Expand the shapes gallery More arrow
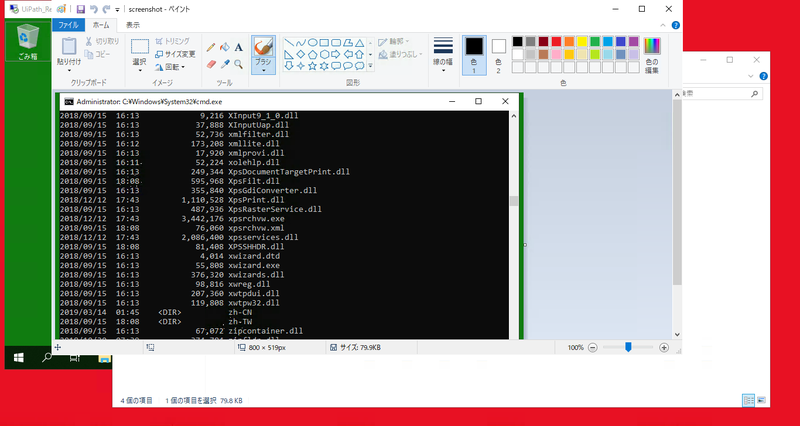Viewport: 800px width, 426px height. 370,66
